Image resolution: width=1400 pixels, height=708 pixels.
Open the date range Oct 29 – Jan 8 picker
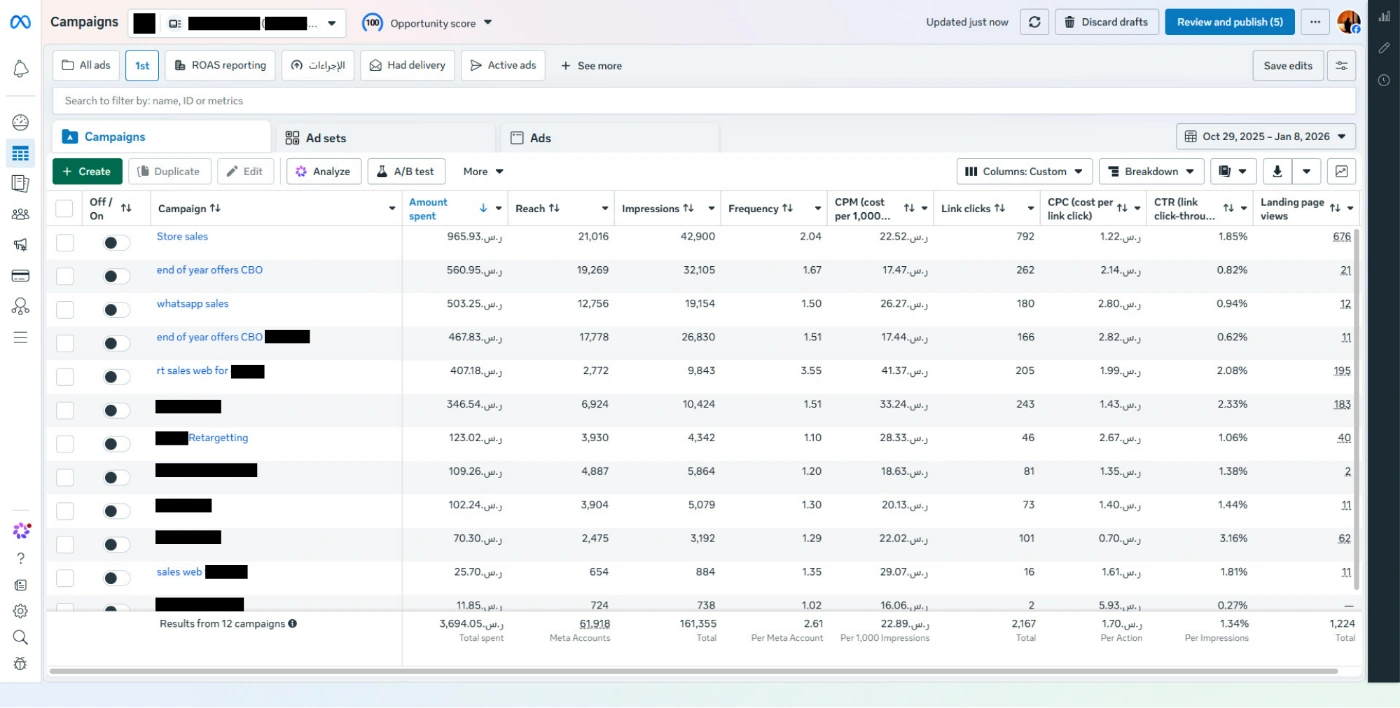click(1266, 136)
